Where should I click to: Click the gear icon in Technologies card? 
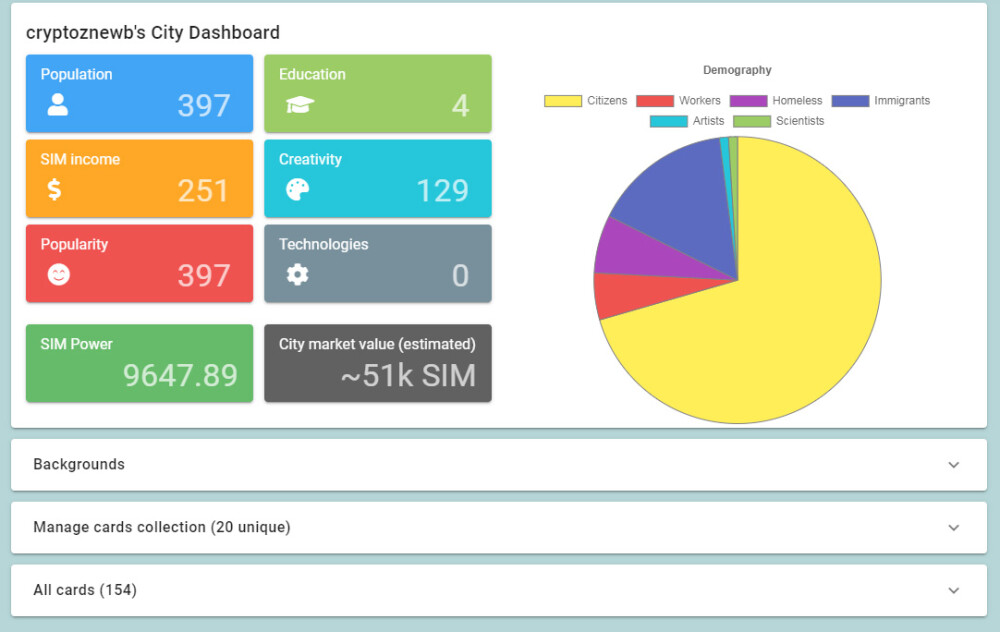click(x=297, y=275)
